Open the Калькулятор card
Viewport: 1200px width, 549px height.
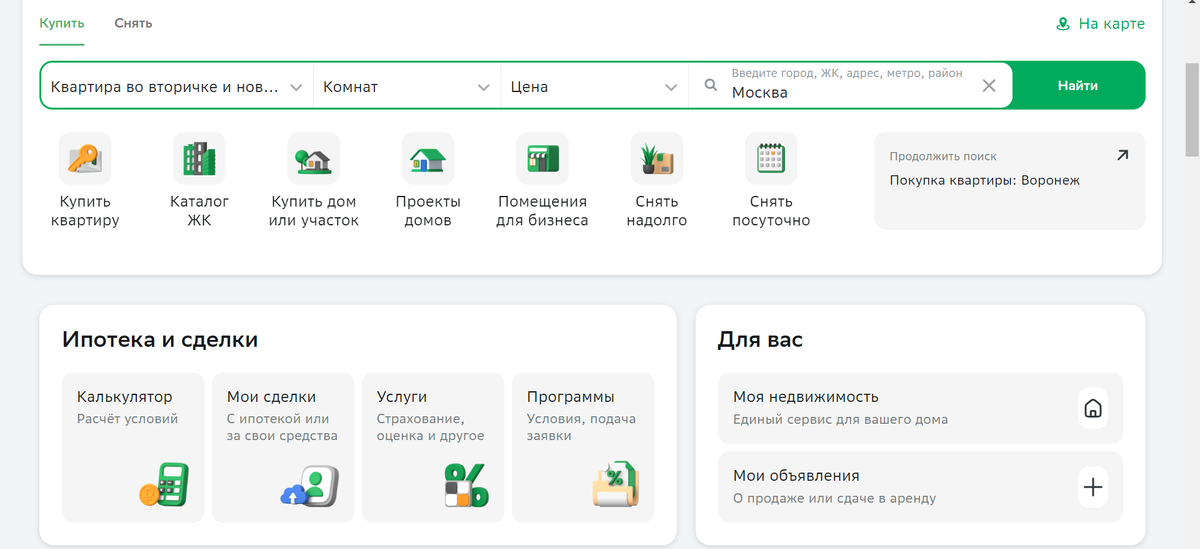tap(133, 448)
